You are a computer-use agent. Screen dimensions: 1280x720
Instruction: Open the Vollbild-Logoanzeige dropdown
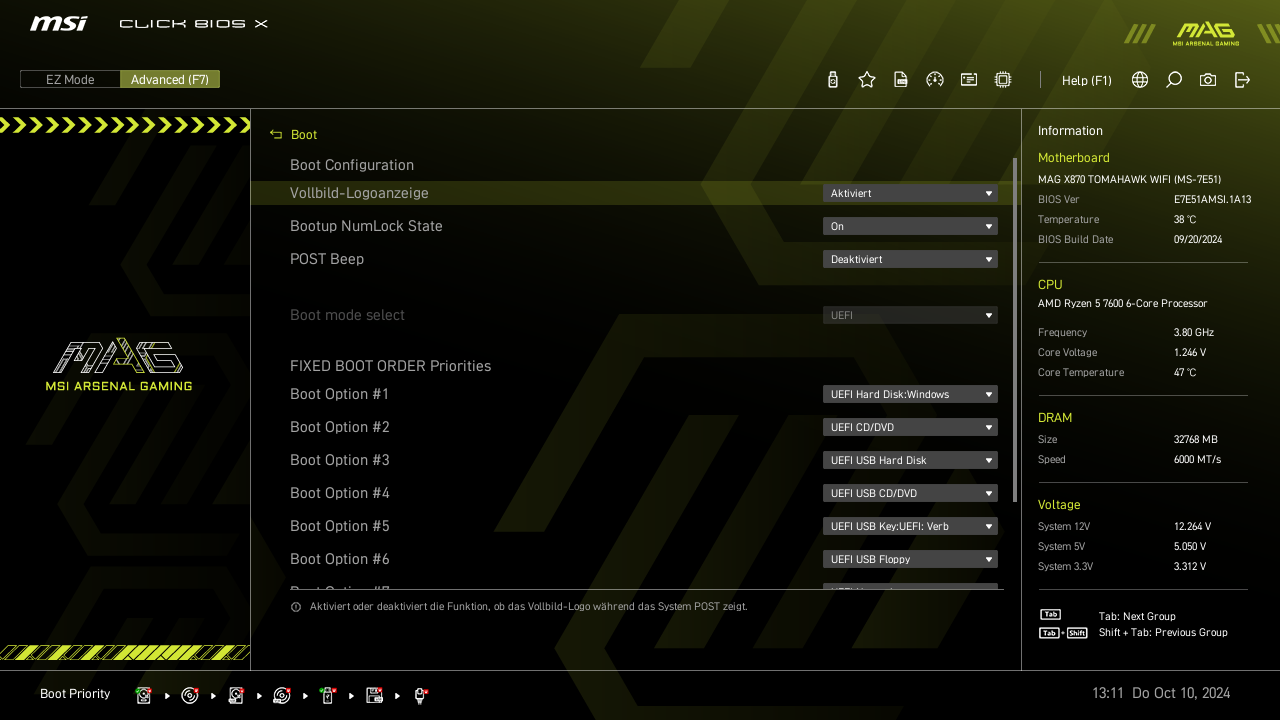pos(910,193)
